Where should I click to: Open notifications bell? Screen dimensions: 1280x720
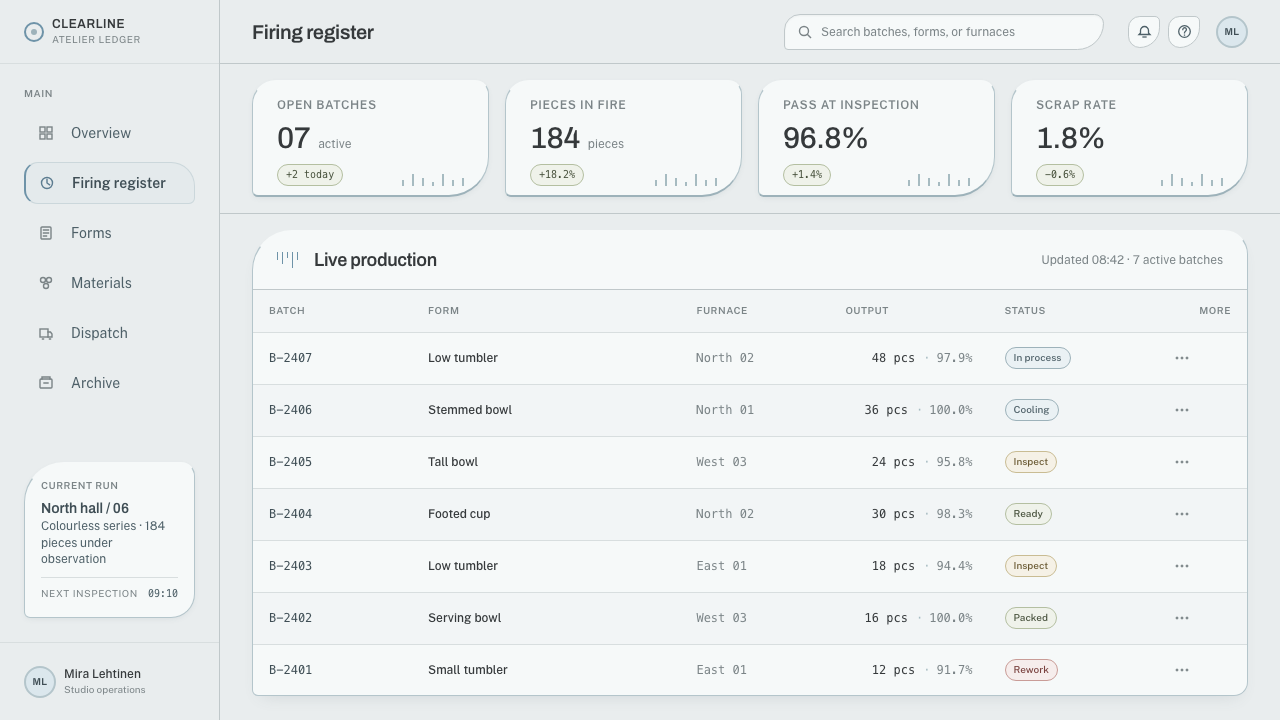(1144, 32)
